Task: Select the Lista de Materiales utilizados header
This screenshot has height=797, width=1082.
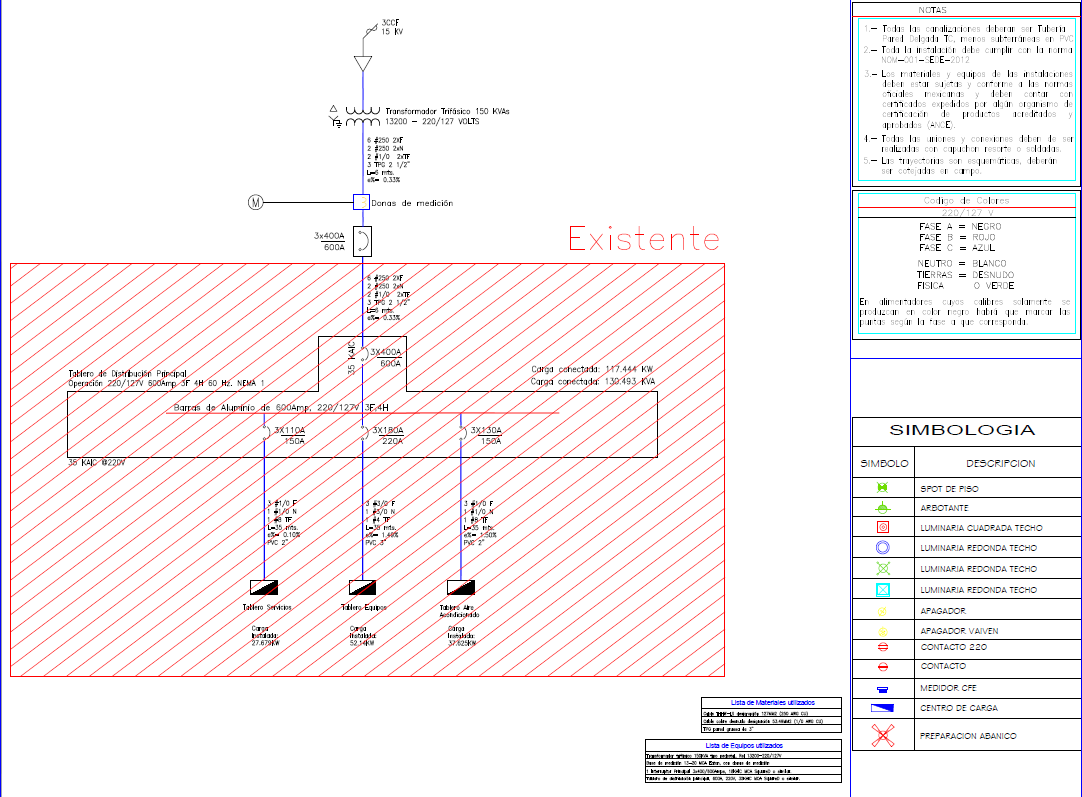Action: [772, 703]
